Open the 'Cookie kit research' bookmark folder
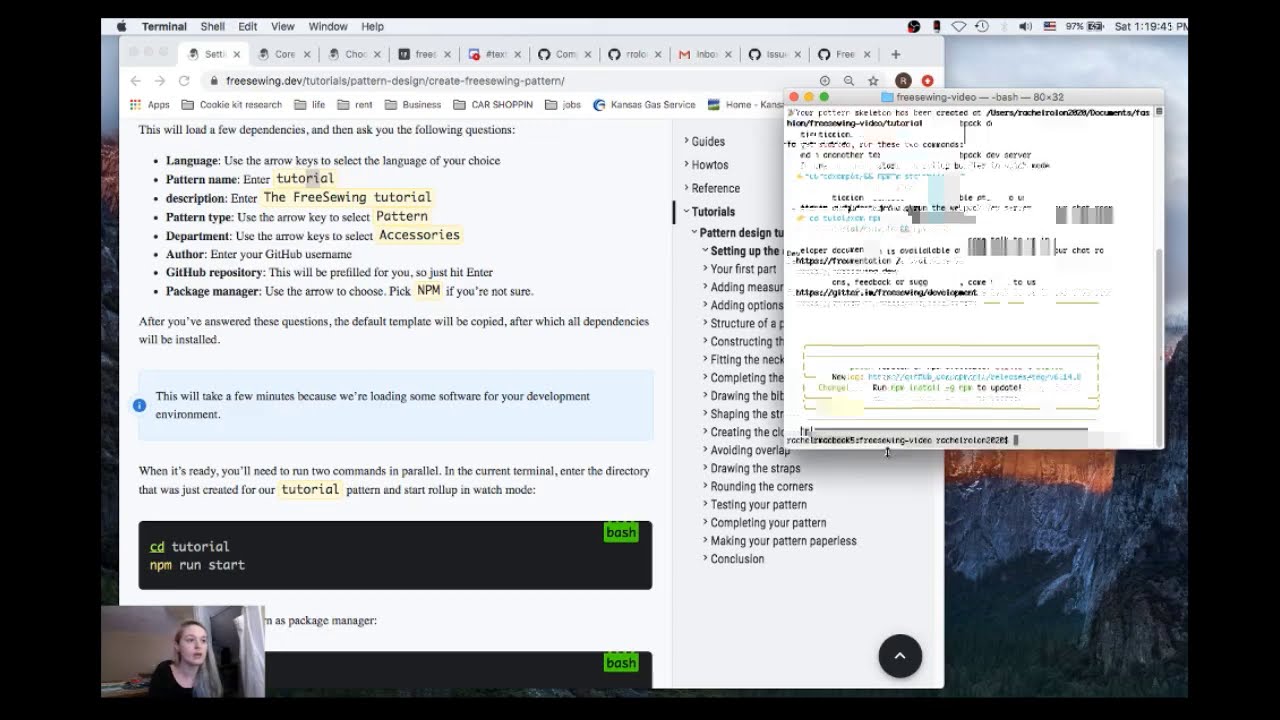The height and width of the screenshot is (720, 1280). [x=231, y=104]
